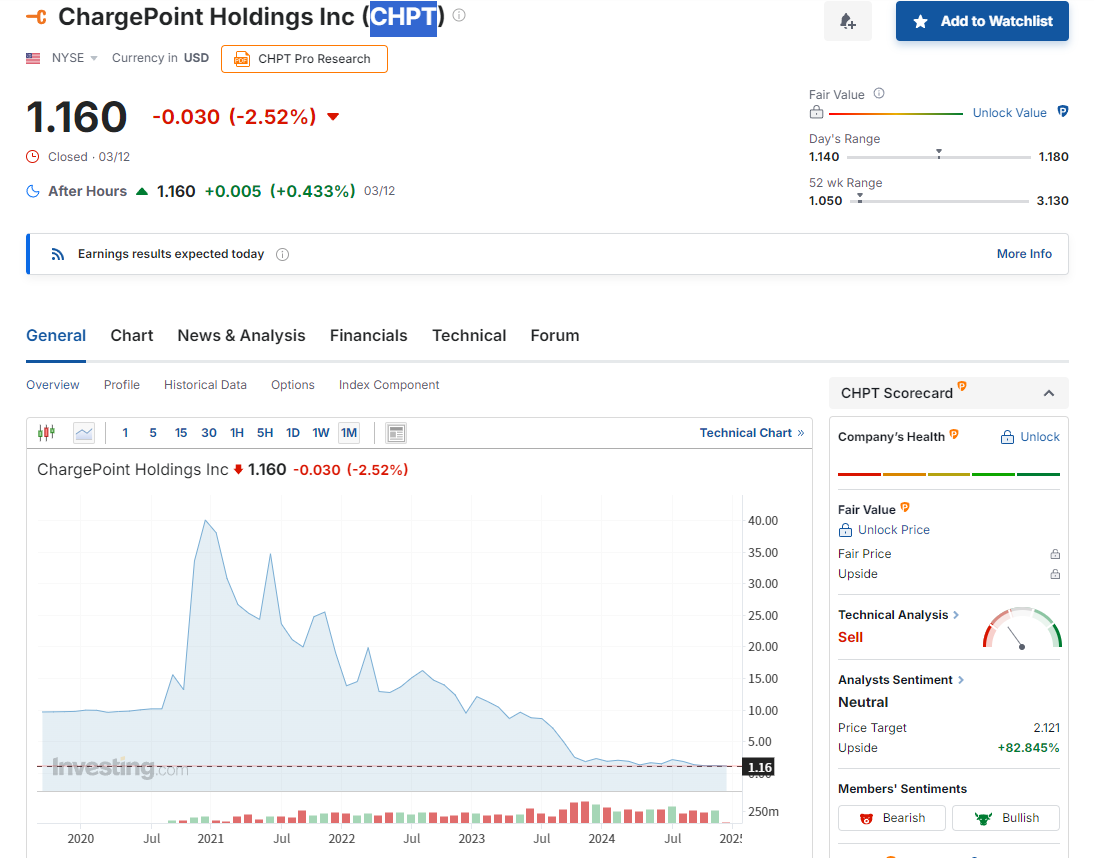This screenshot has height=858, width=1094.
Task: Open Technical Analysis details
Action: click(x=899, y=615)
